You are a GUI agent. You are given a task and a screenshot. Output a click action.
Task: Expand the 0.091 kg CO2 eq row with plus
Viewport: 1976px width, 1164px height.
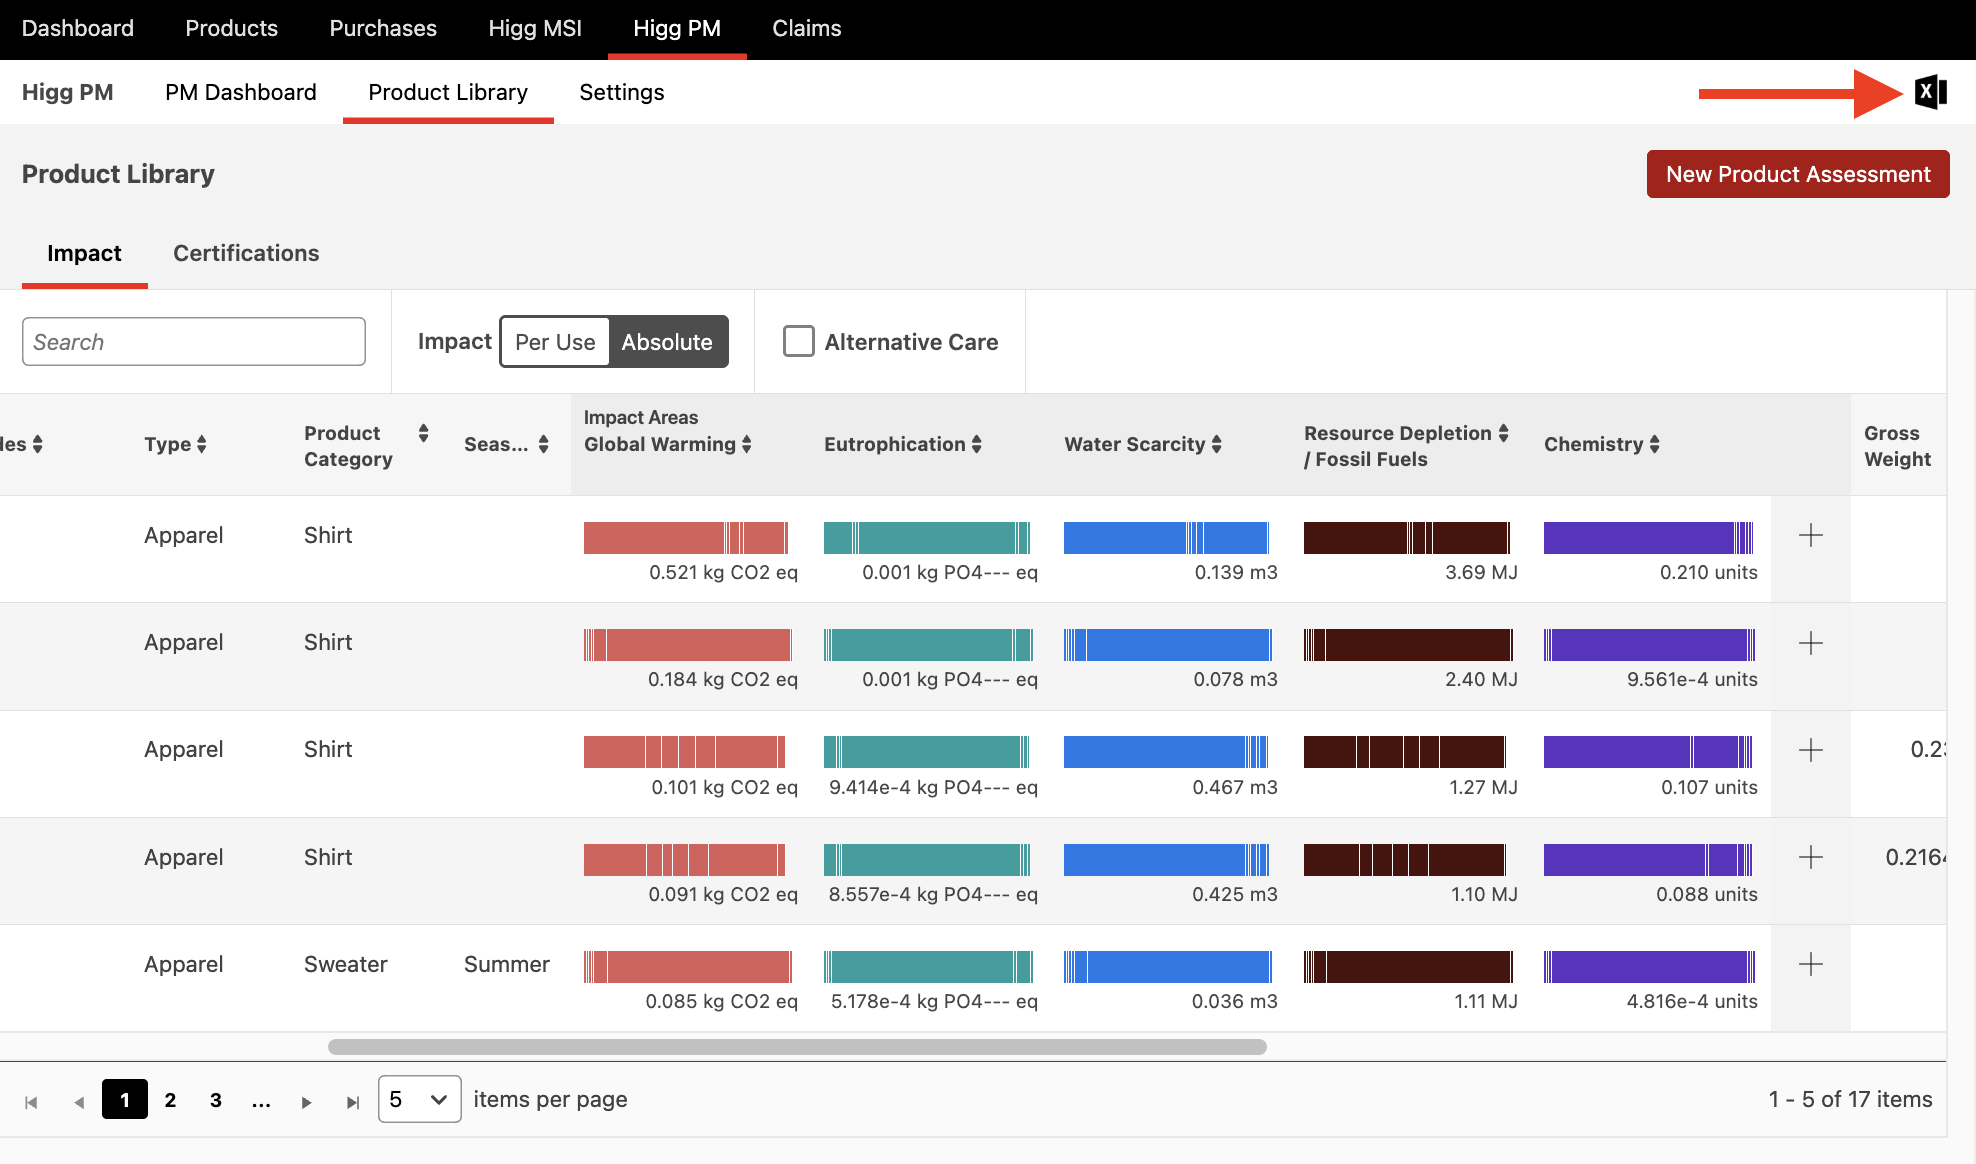(x=1810, y=857)
